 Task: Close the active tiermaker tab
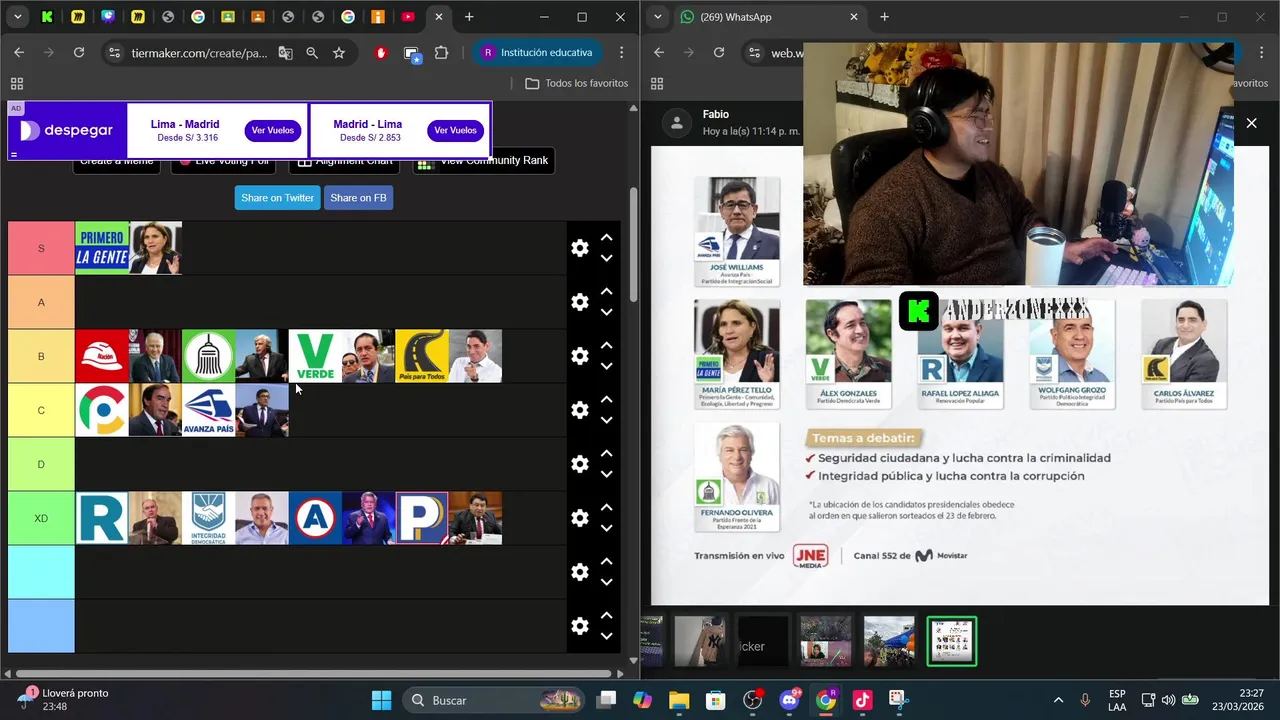tap(438, 17)
